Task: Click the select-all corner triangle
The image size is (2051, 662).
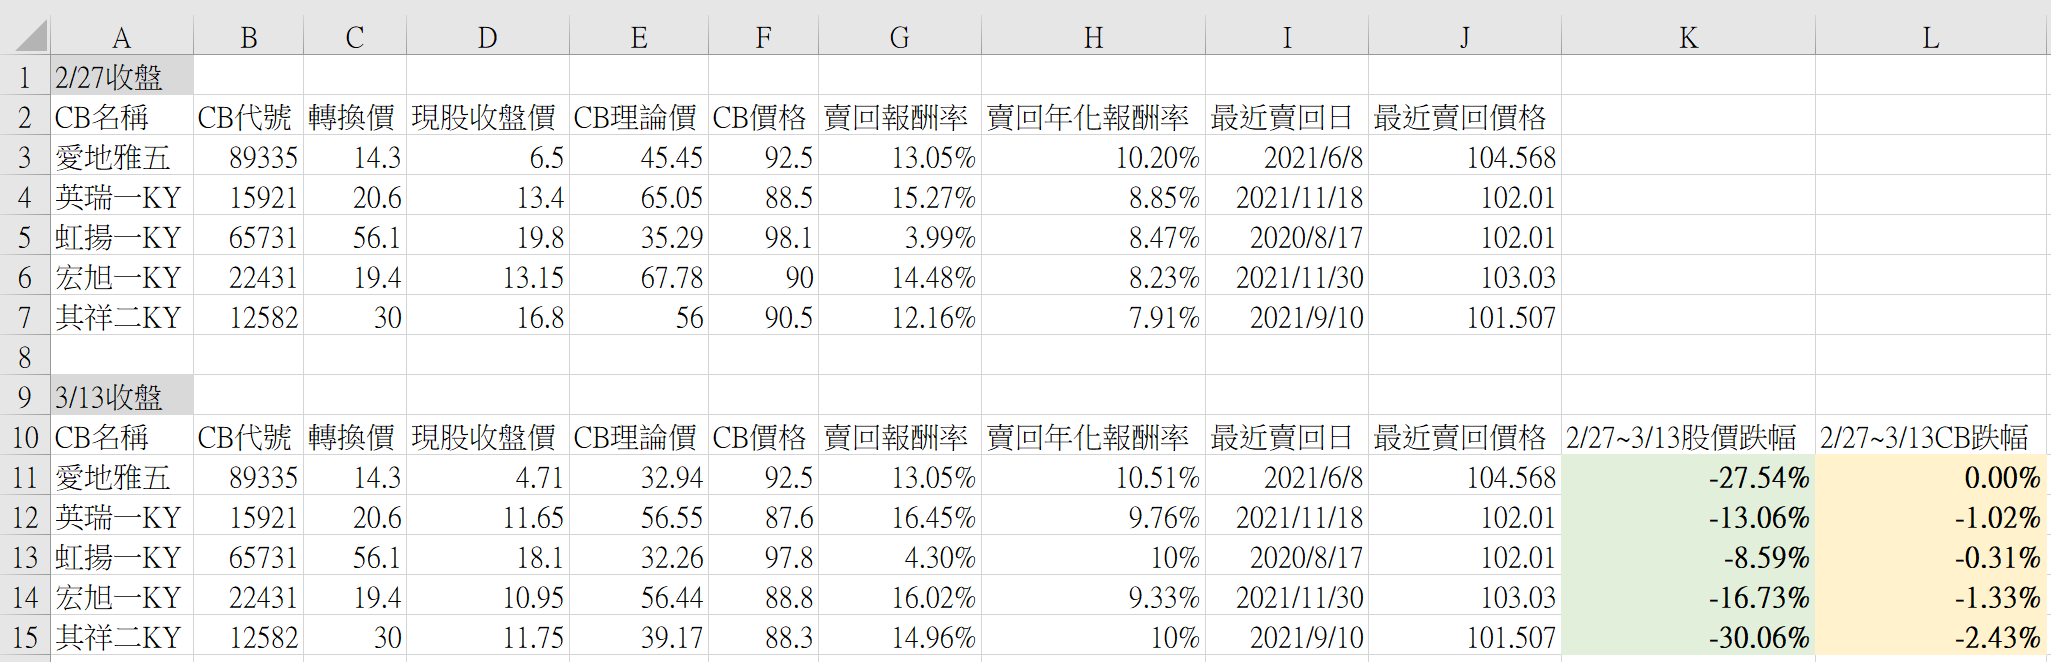Action: 31,36
